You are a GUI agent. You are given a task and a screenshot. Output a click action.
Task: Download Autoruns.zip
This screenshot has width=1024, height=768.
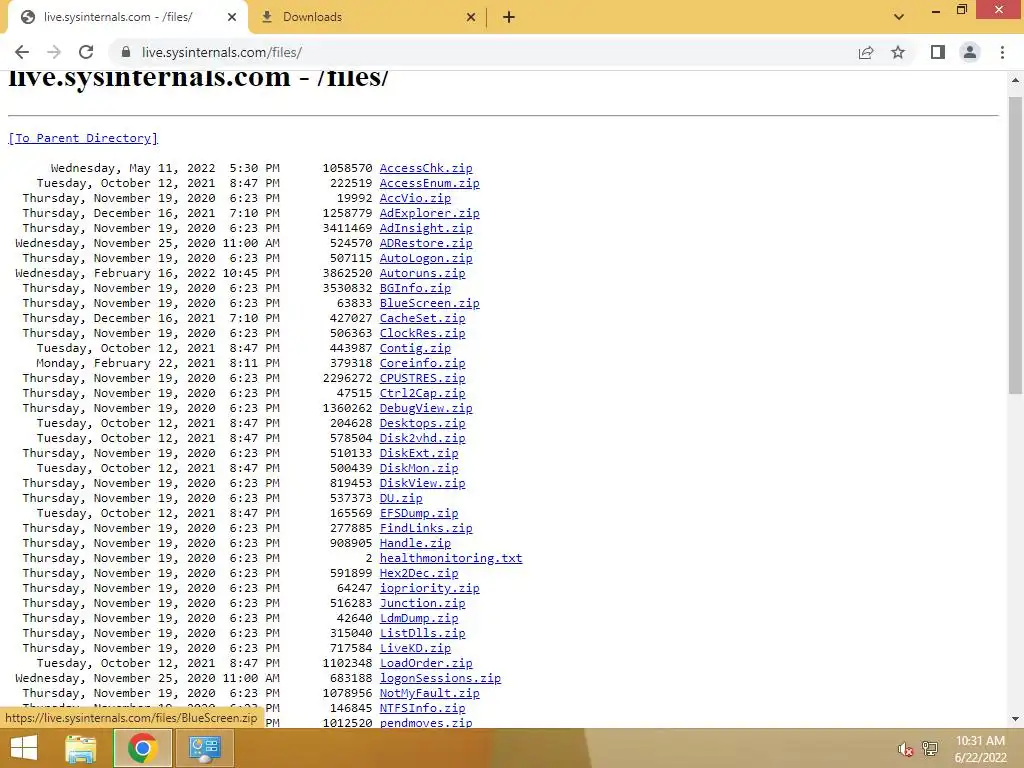pos(423,273)
